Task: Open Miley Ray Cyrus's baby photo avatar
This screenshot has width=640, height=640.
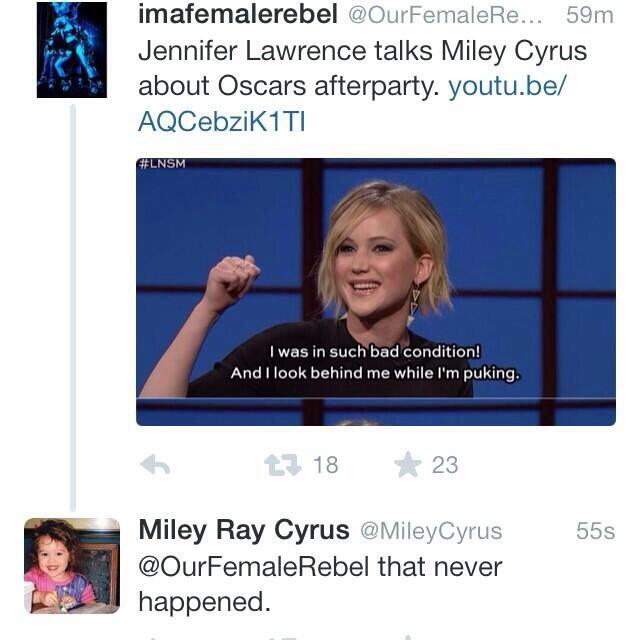Action: [x=72, y=566]
